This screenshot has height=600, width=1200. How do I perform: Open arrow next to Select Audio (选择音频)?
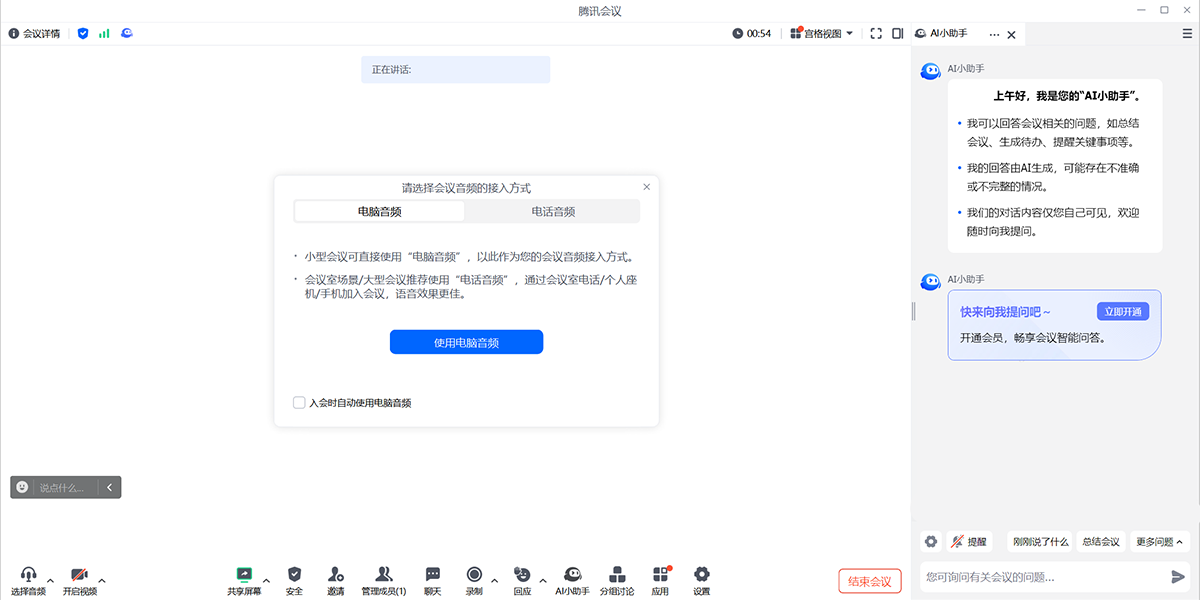click(x=51, y=580)
